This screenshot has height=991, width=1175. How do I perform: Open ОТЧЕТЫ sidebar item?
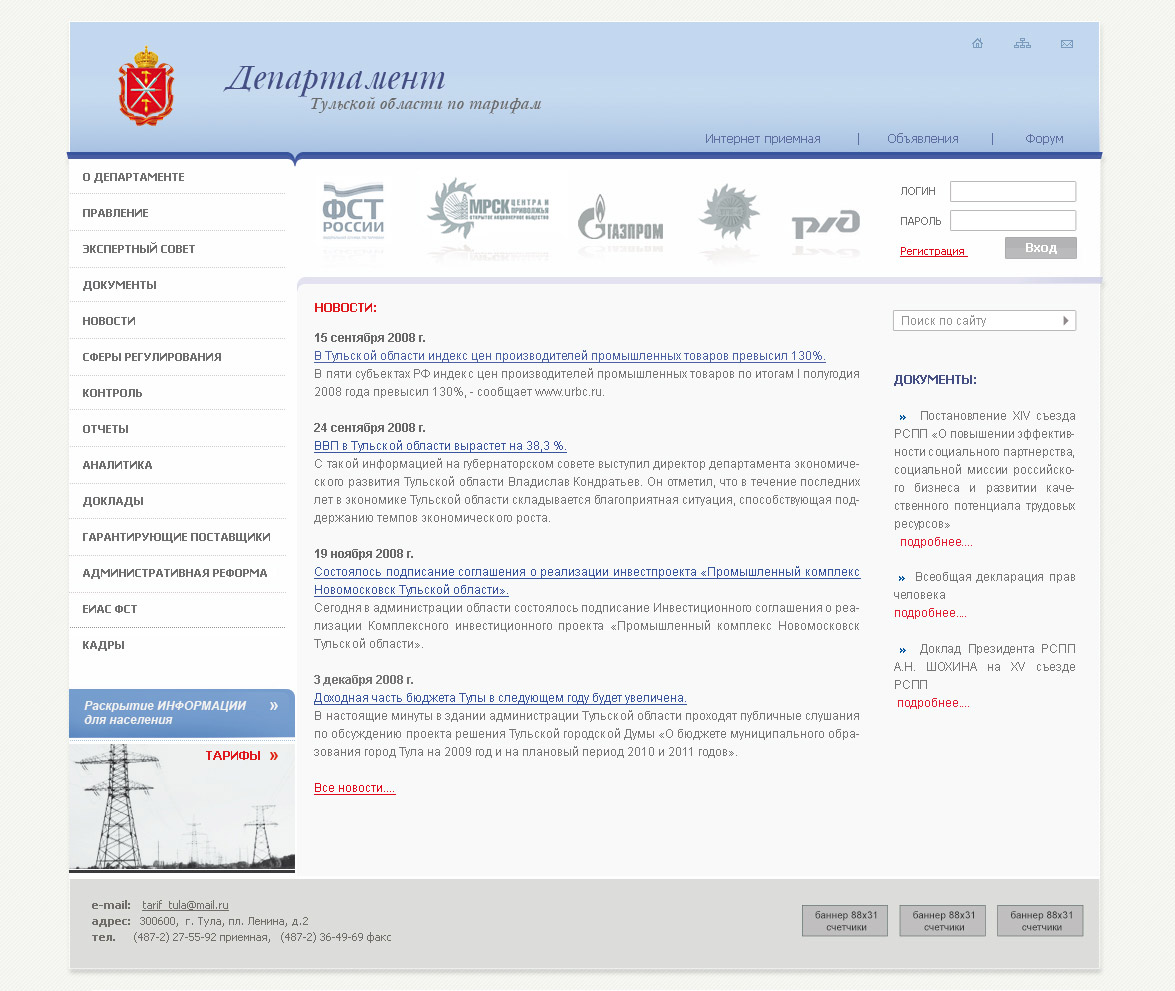pyautogui.click(x=106, y=429)
